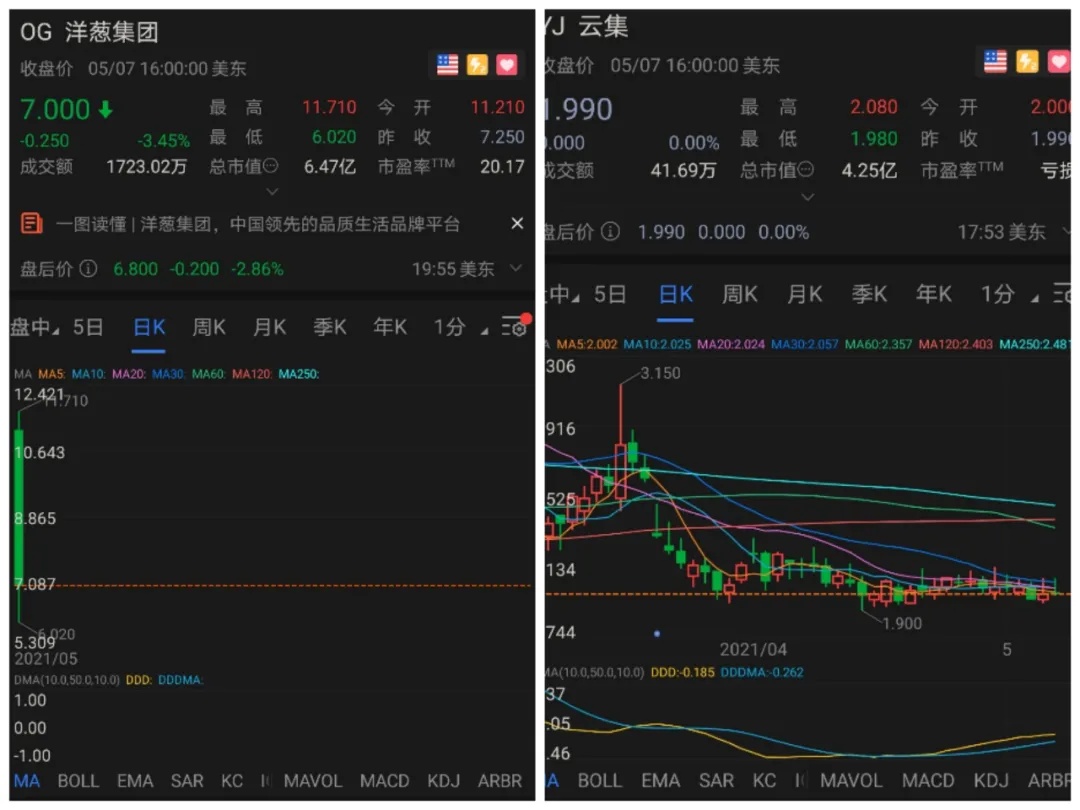Choose MACD indicator in OG panel
This screenshot has width=1080, height=810.
click(384, 781)
